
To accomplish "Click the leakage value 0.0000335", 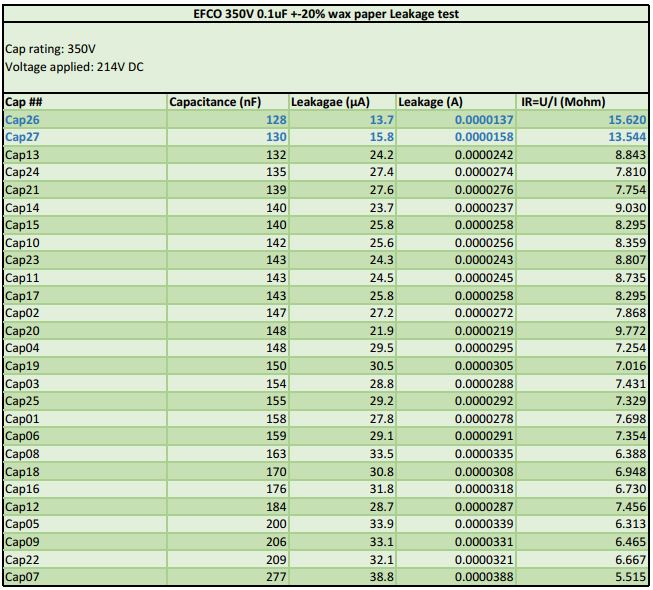I will [x=484, y=454].
